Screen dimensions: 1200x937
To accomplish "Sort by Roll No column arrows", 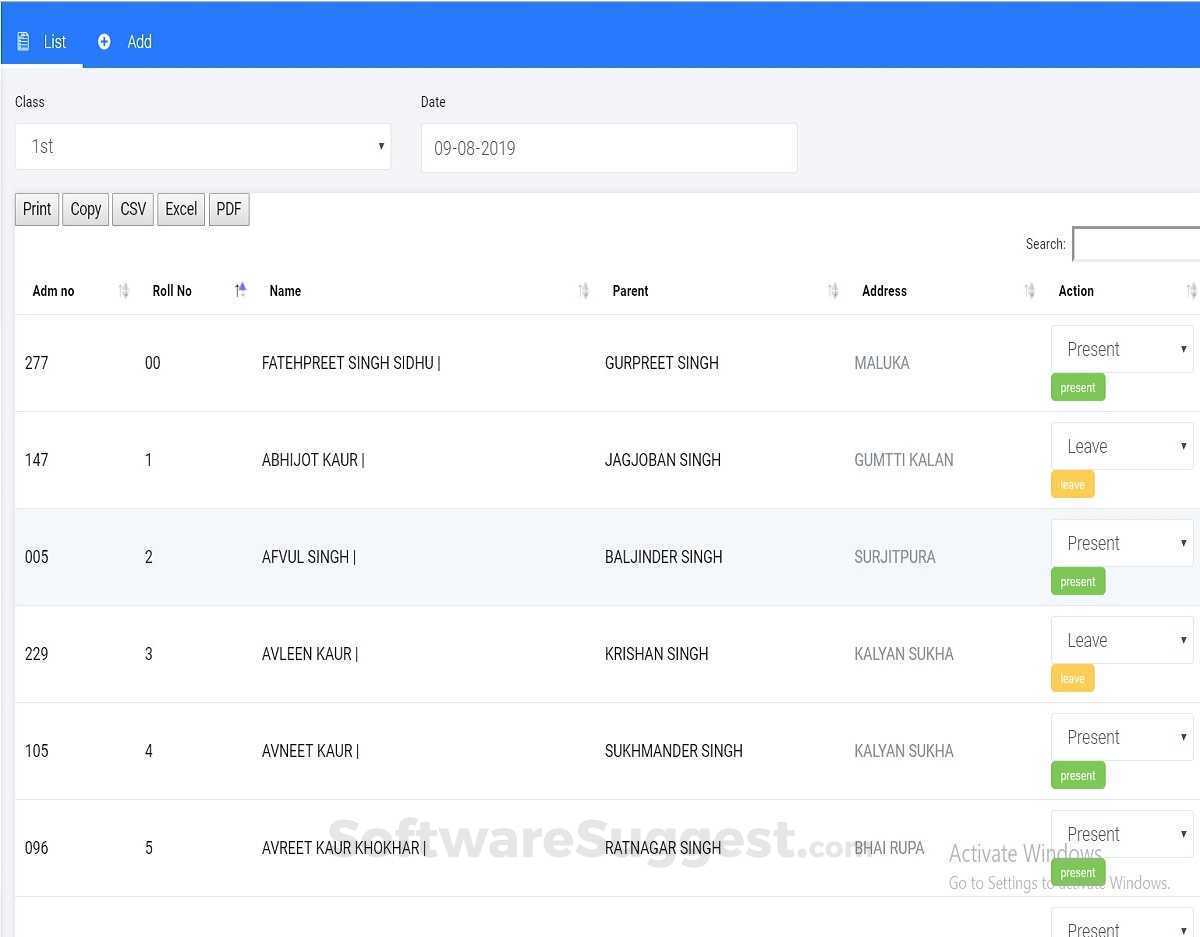I will pyautogui.click(x=240, y=290).
